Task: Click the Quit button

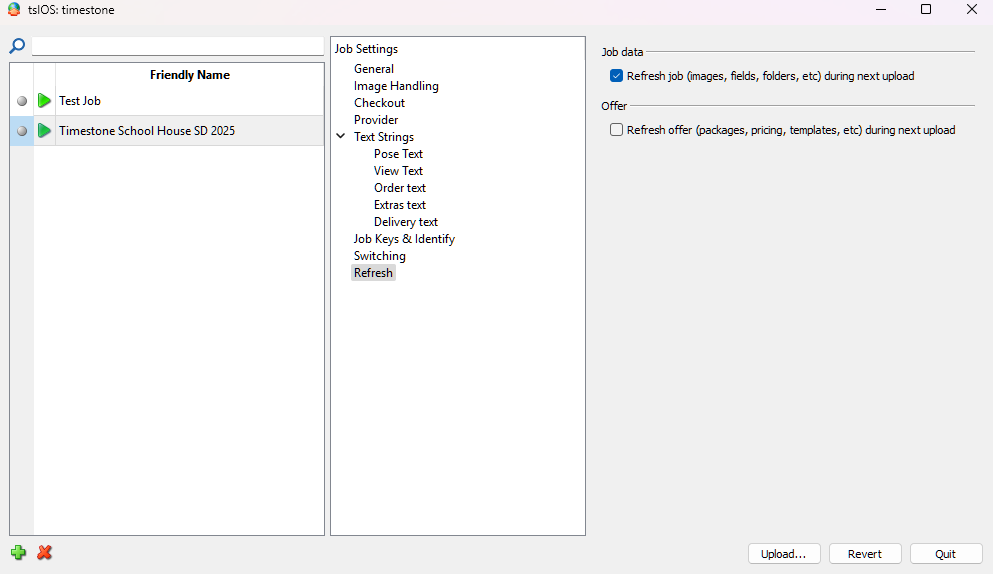Action: click(x=946, y=554)
